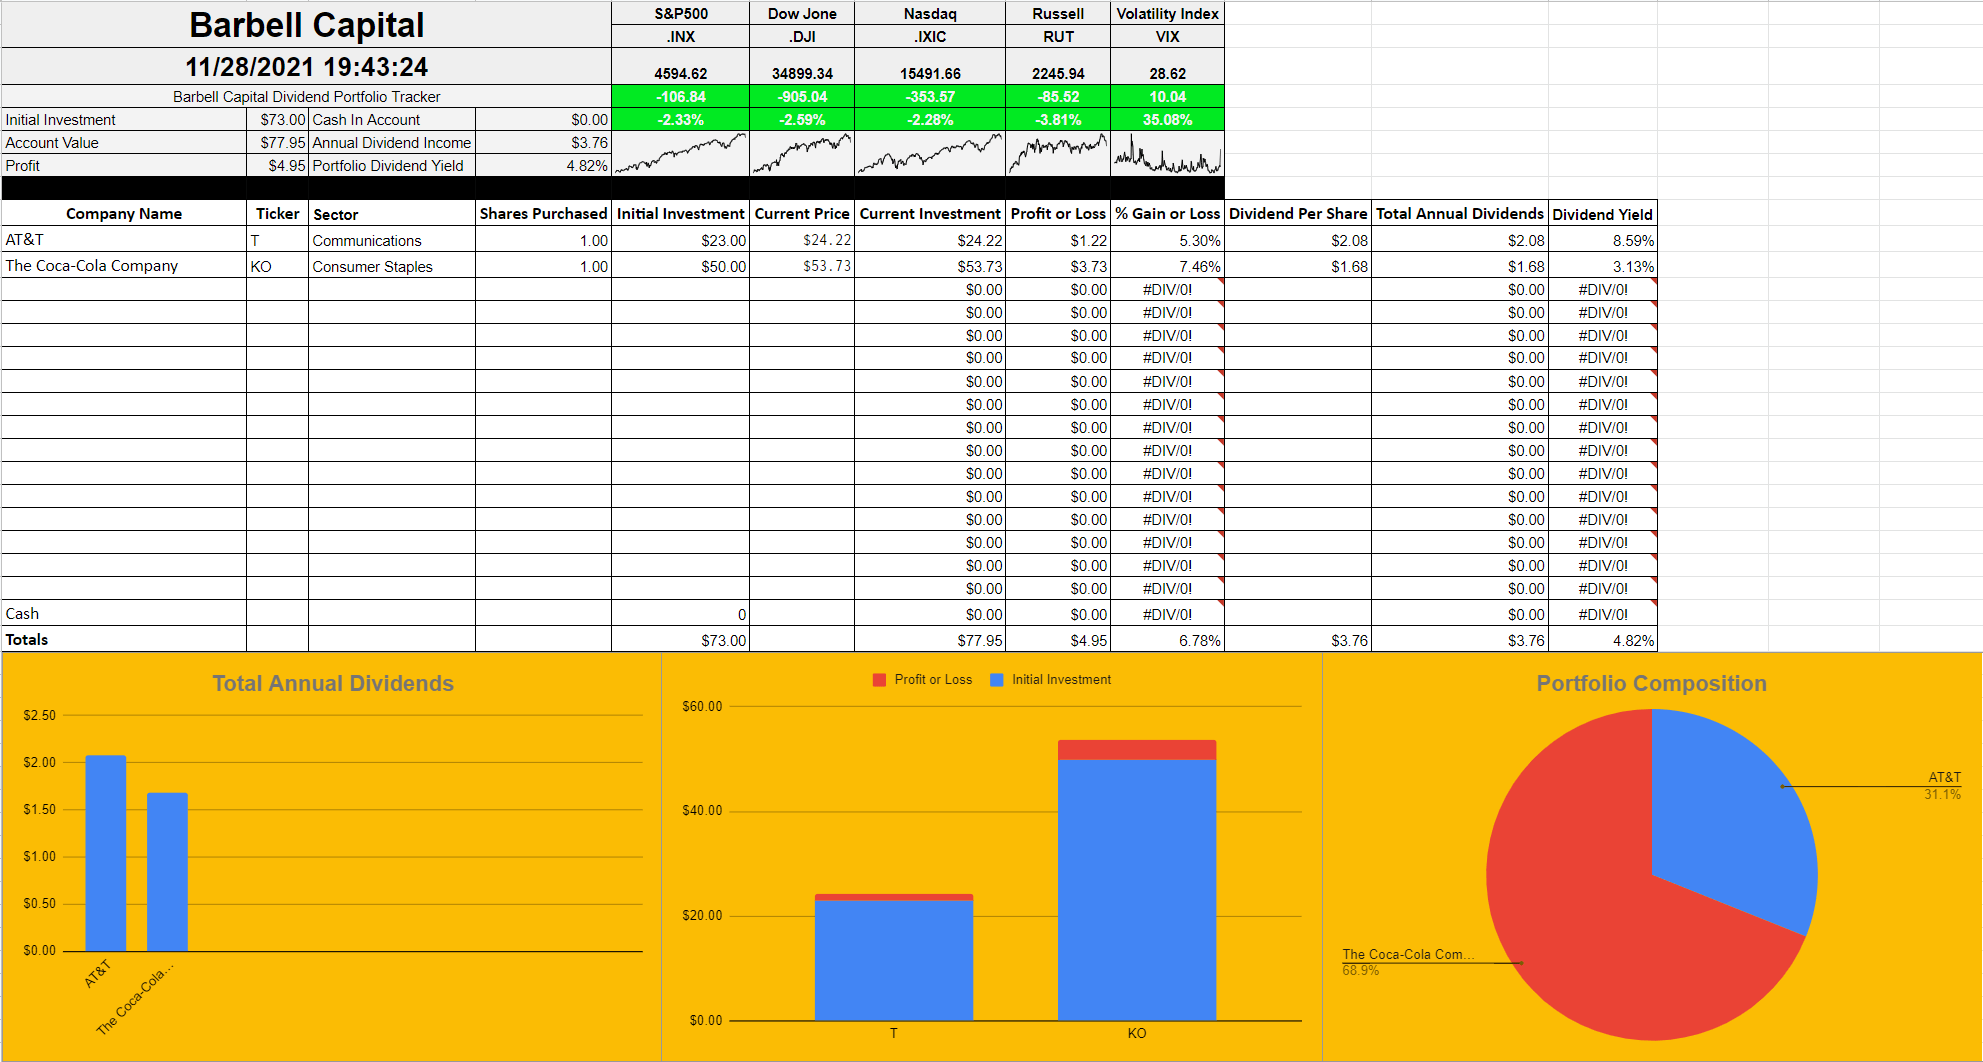The width and height of the screenshot is (1983, 1062).
Task: Select totals current investment $77.95
Action: point(930,640)
